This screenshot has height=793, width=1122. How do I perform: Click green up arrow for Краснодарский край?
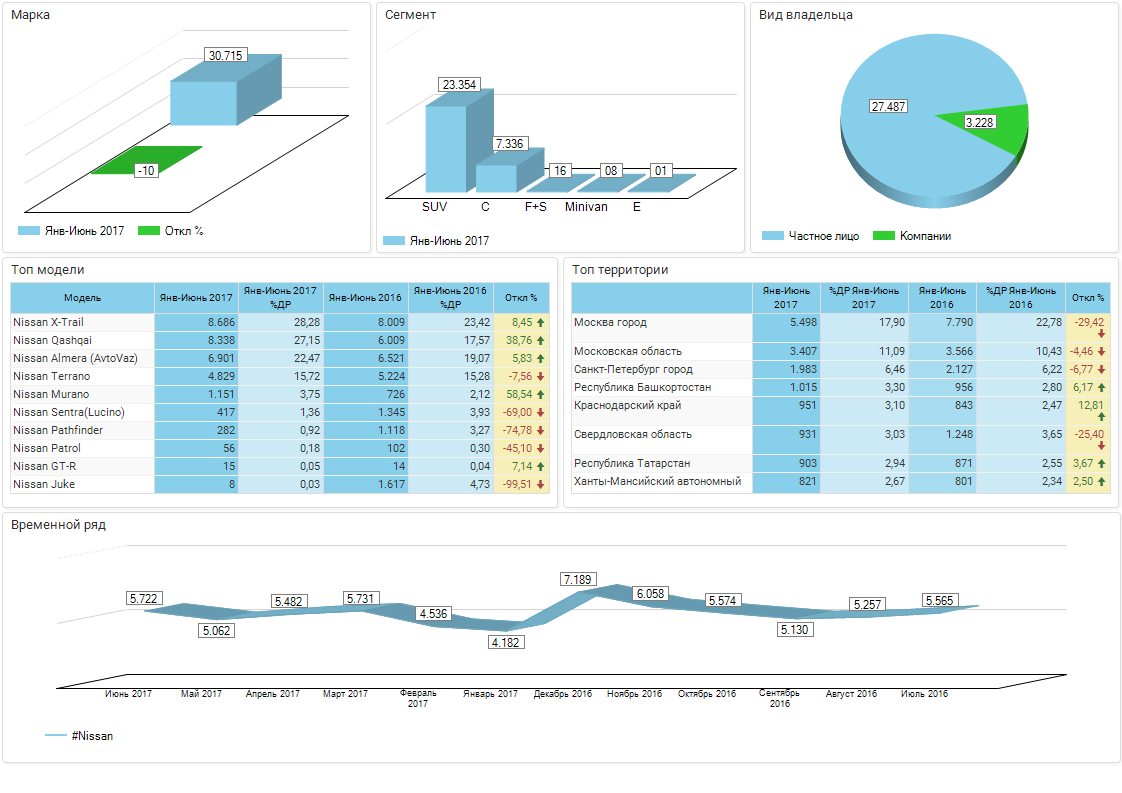[x=1101, y=416]
